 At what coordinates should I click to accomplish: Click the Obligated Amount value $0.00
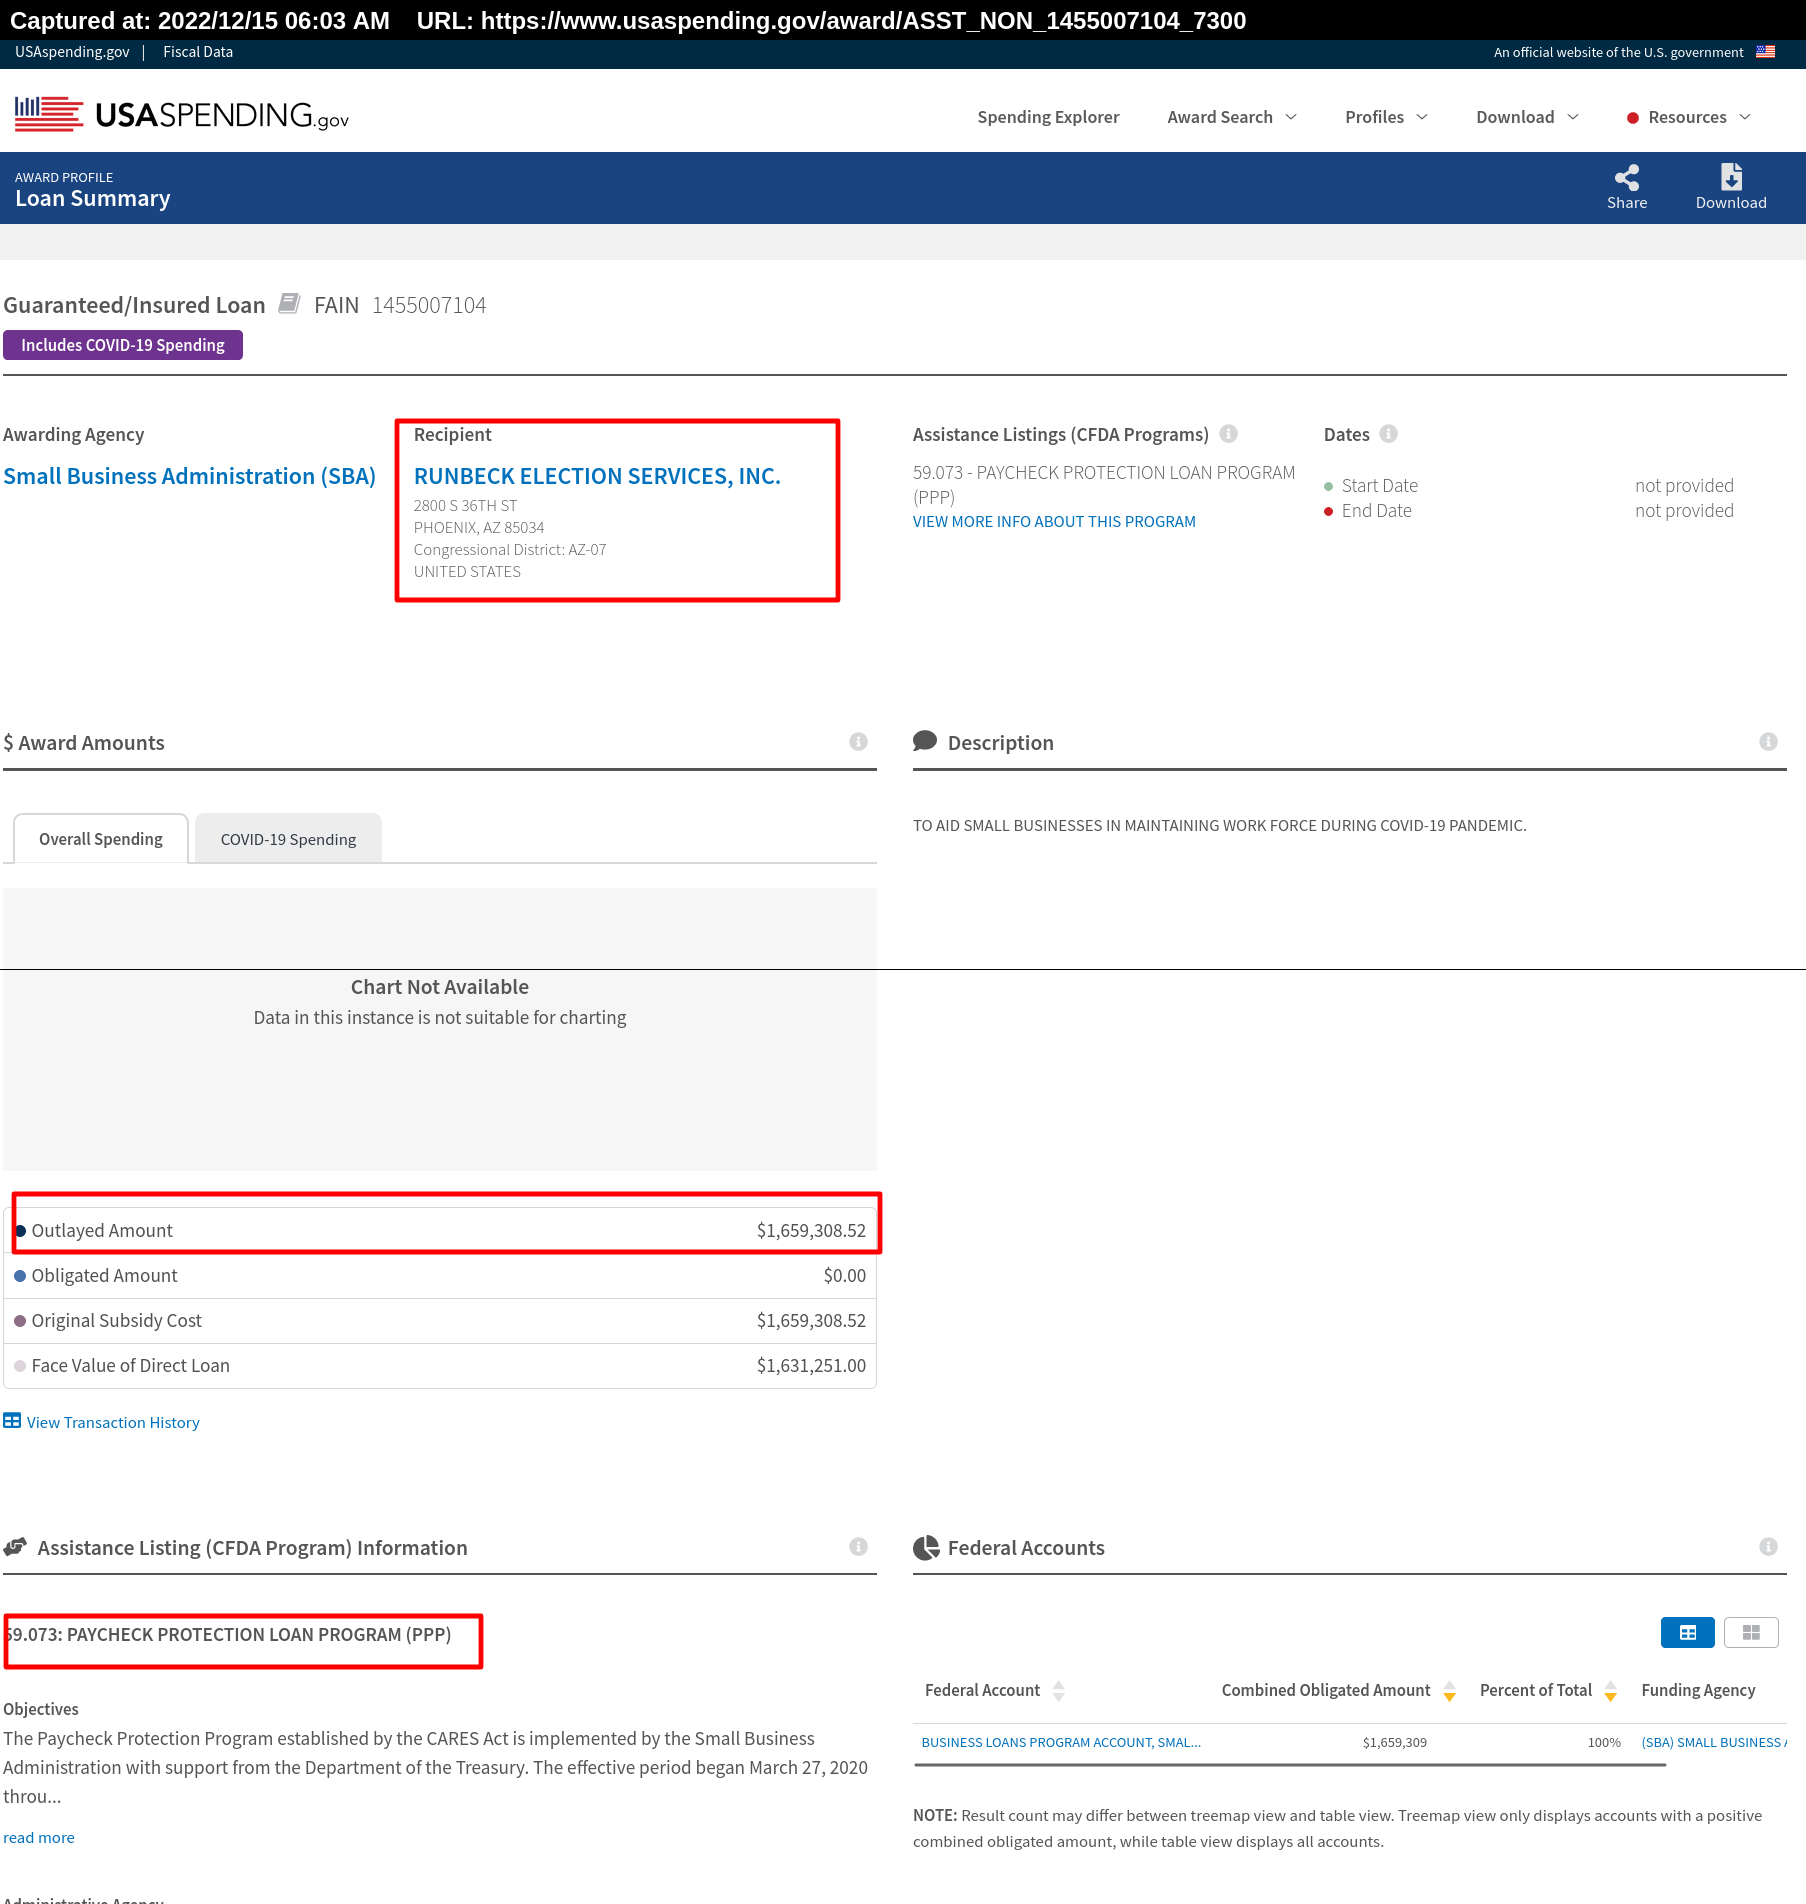point(845,1276)
